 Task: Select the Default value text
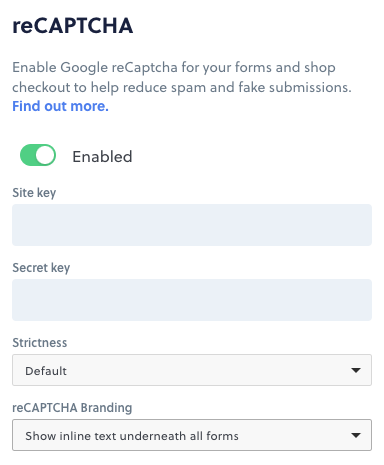pos(46,371)
